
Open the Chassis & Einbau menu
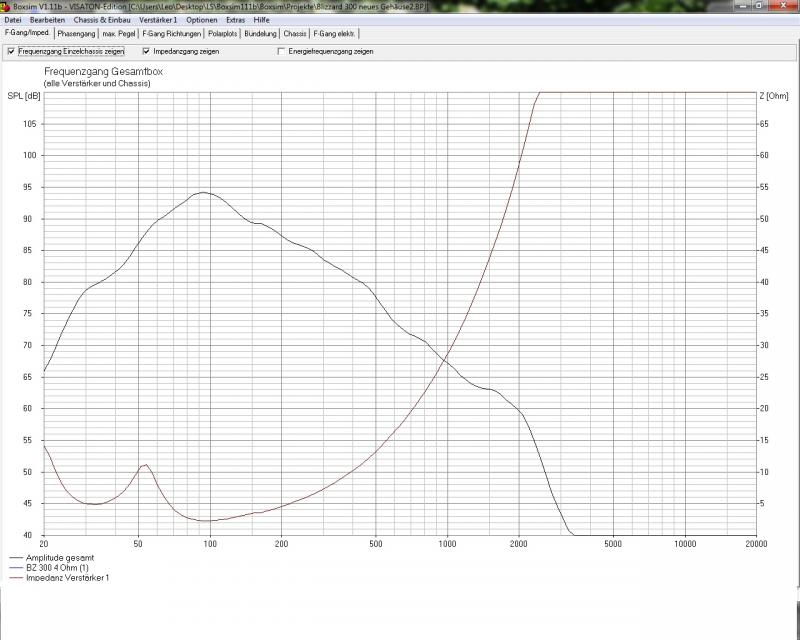pos(102,20)
